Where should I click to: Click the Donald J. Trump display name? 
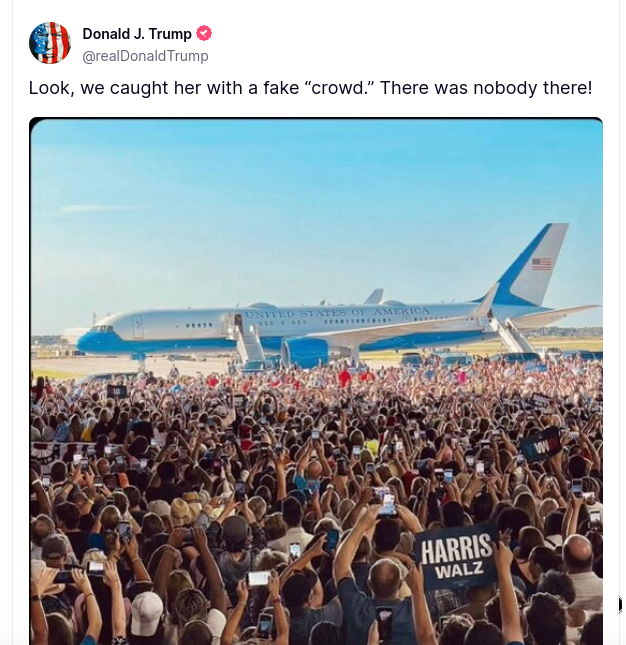pos(137,34)
